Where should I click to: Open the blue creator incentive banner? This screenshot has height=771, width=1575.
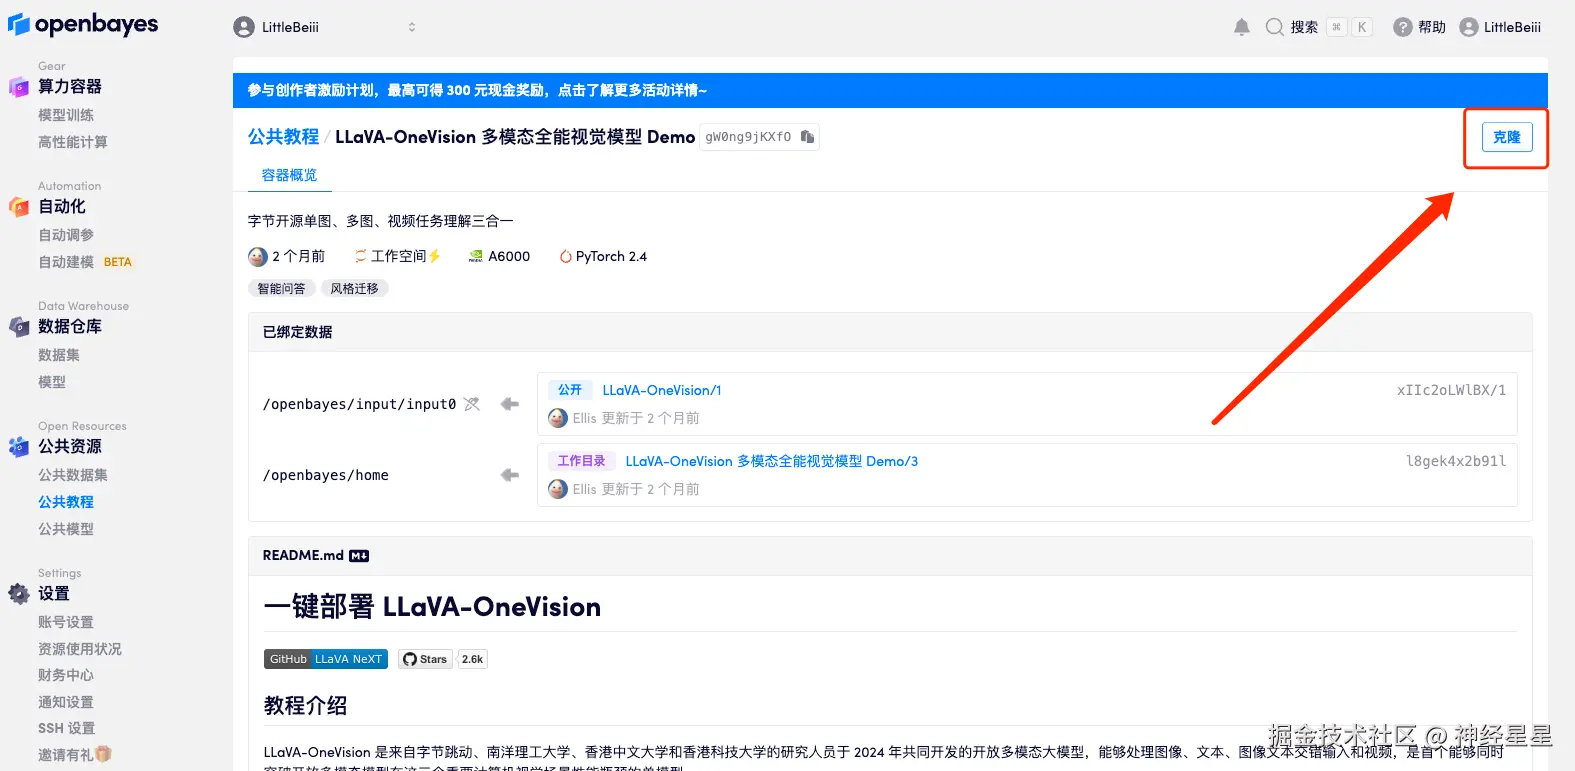[890, 90]
